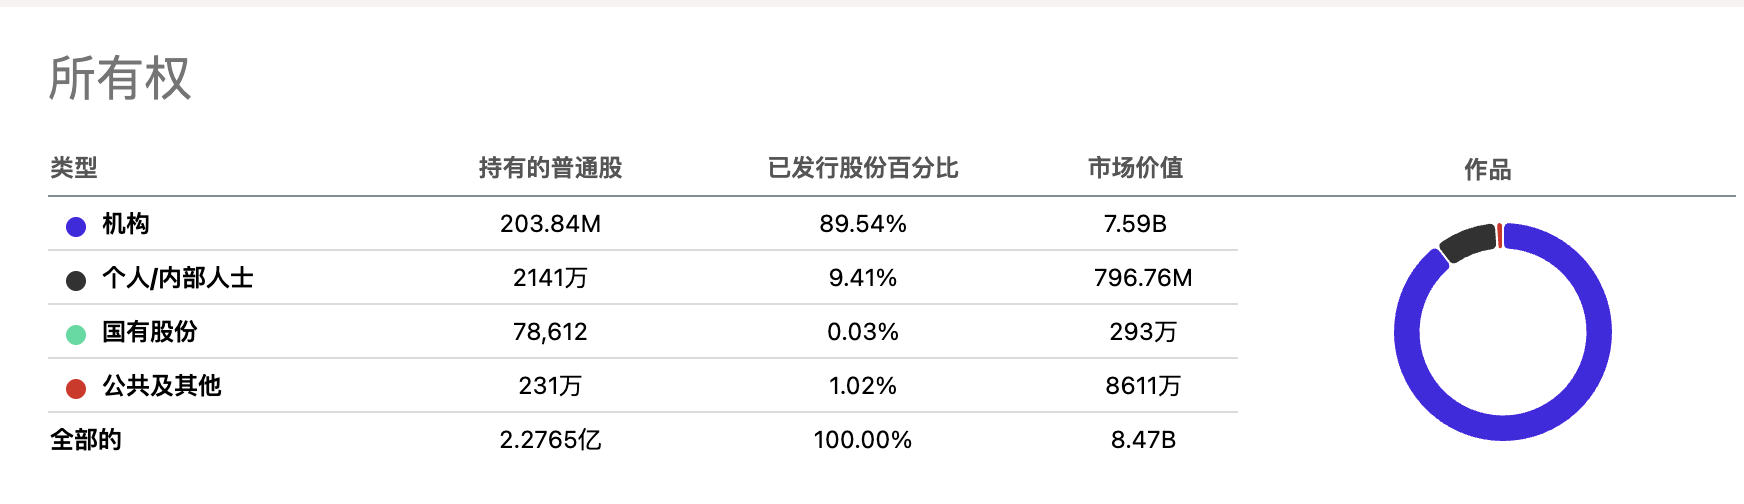The height and width of the screenshot is (504, 1744).
Task: Click the red dot beside 公共及其他
Action: click(76, 389)
